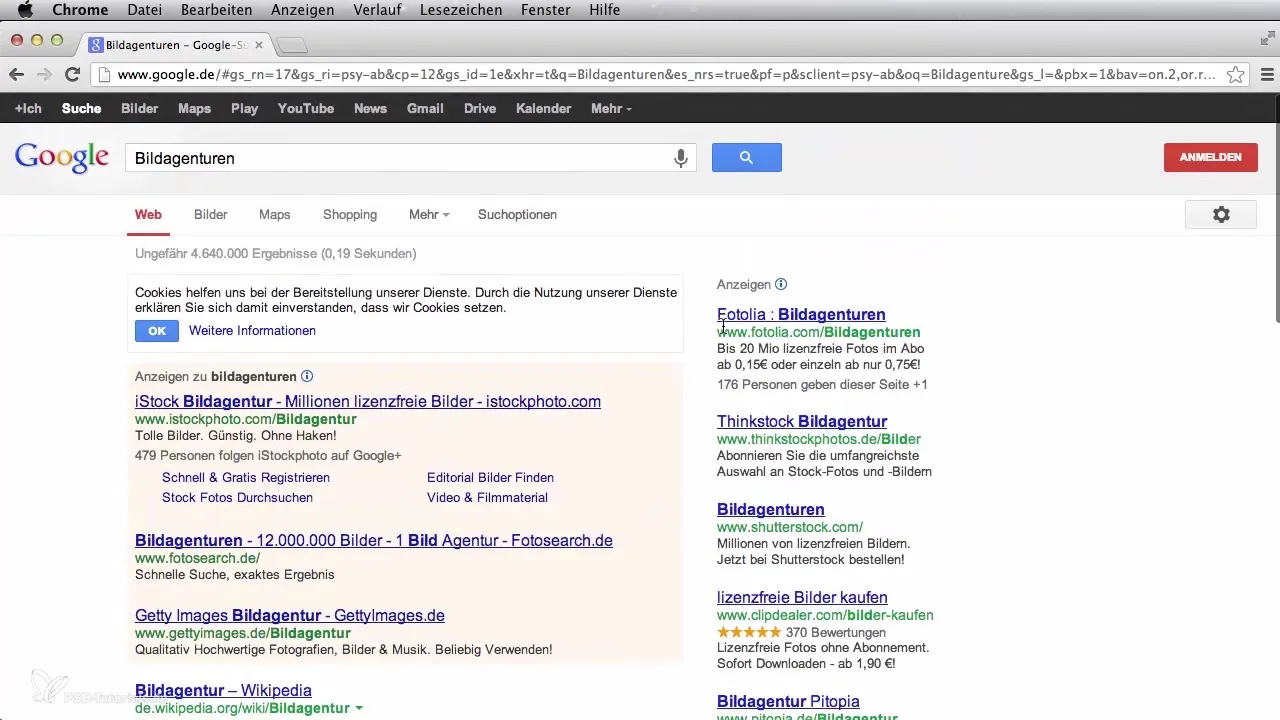Open the Getty Images Bildagentur result
Viewport: 1280px width, 720px height.
(290, 616)
